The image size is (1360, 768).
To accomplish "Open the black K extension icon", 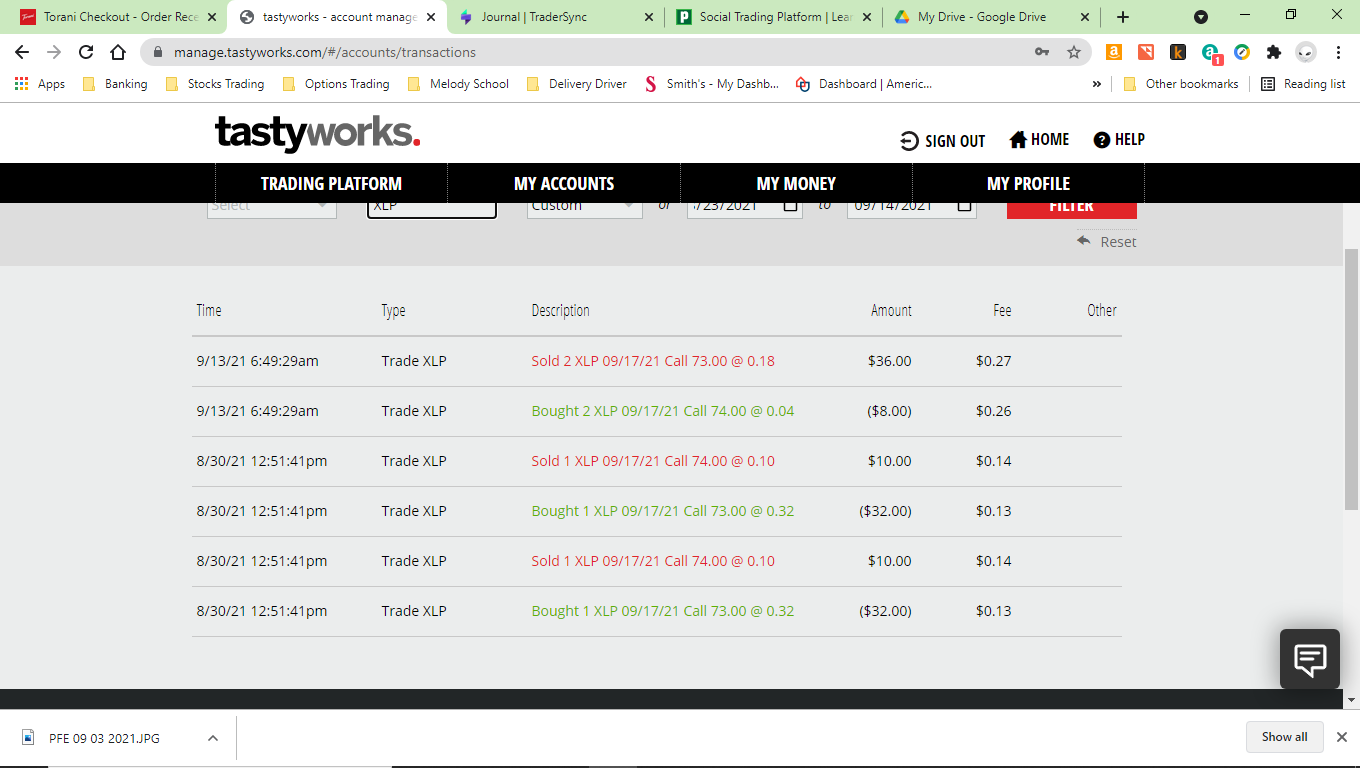I will coord(1178,52).
